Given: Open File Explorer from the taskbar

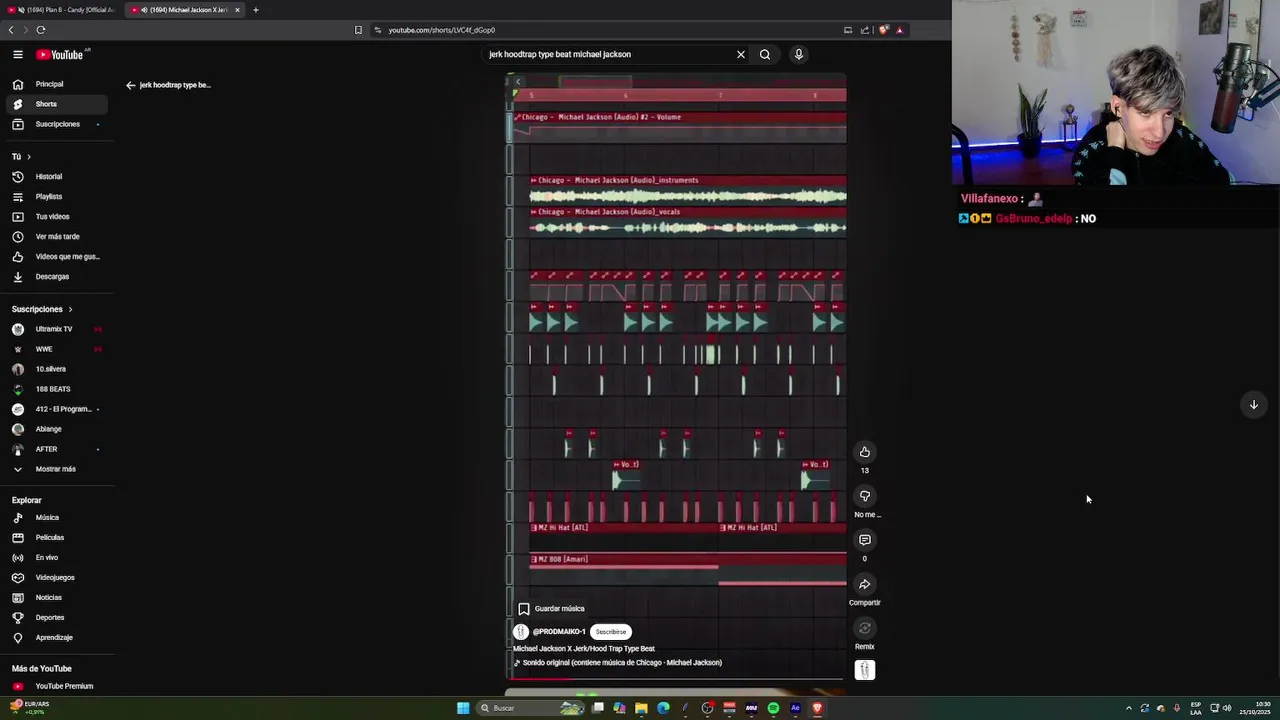Looking at the screenshot, I should (641, 708).
